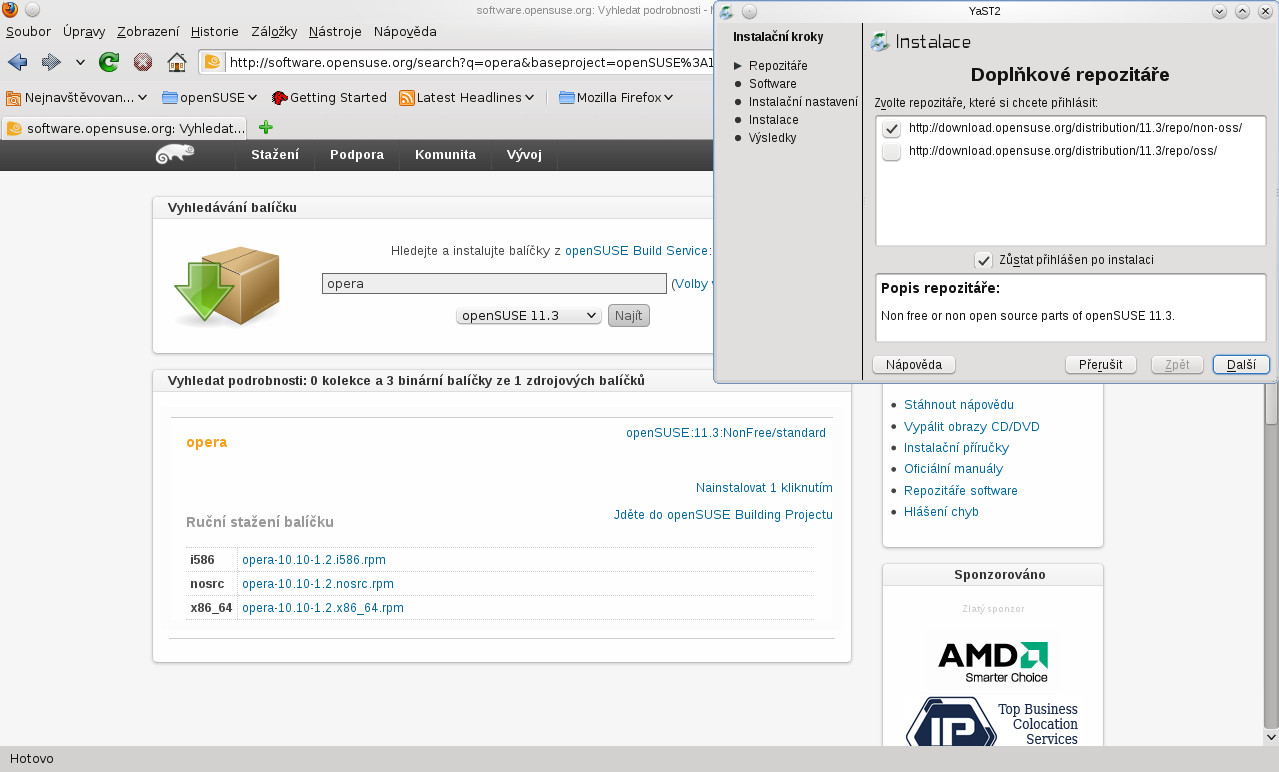This screenshot has height=772, width=1279.
Task: Open the Nápověda menu
Action: (x=405, y=31)
